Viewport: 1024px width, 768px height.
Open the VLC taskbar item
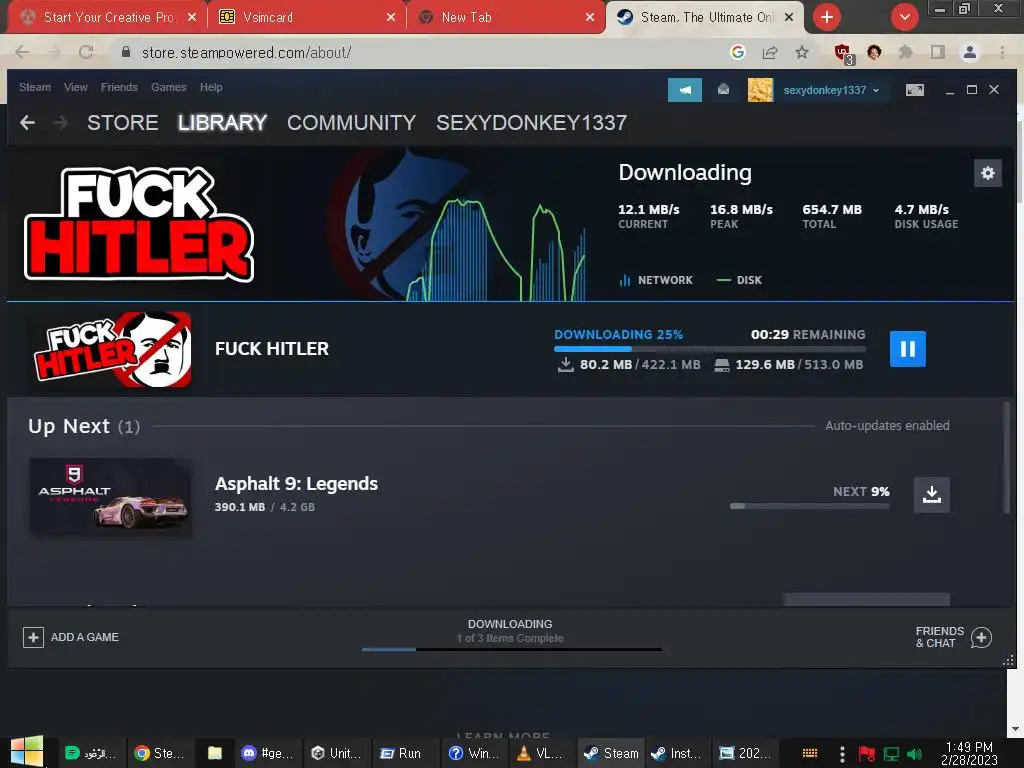539,753
